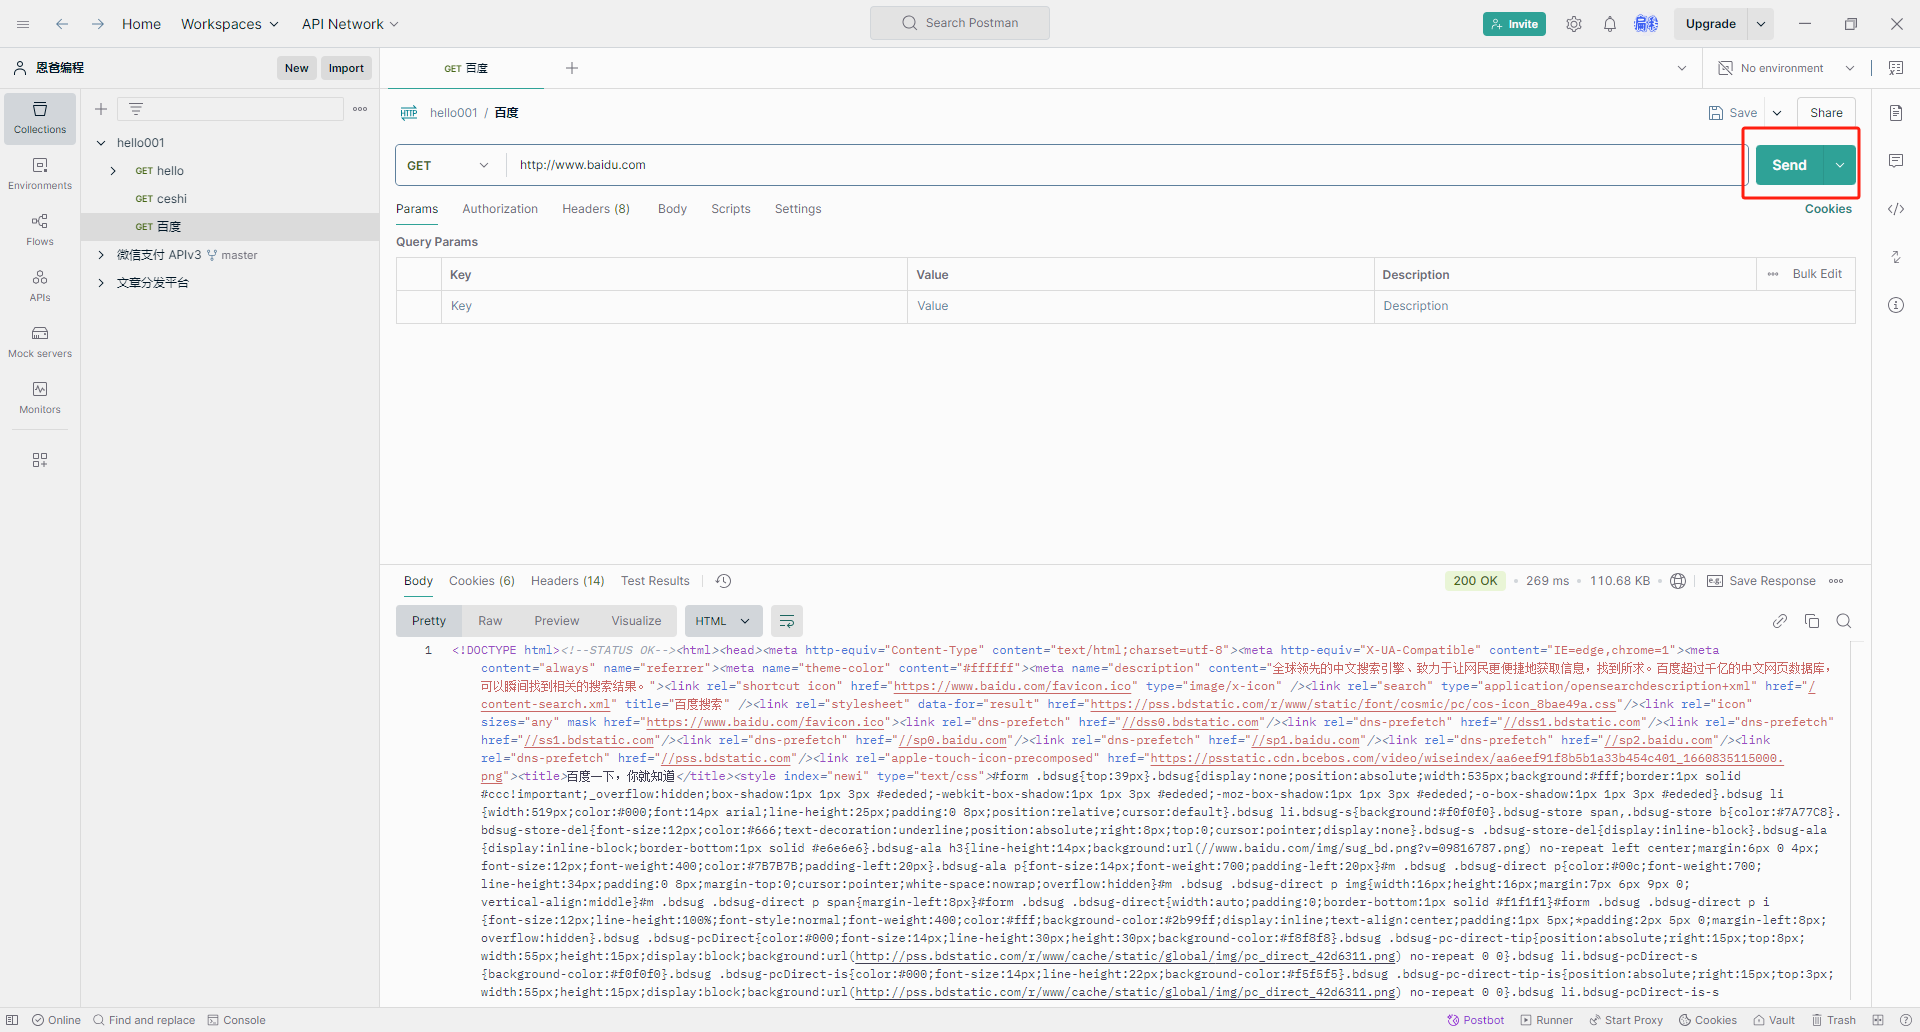Open the Collections sidebar section
1920x1032 pixels.
(40, 118)
